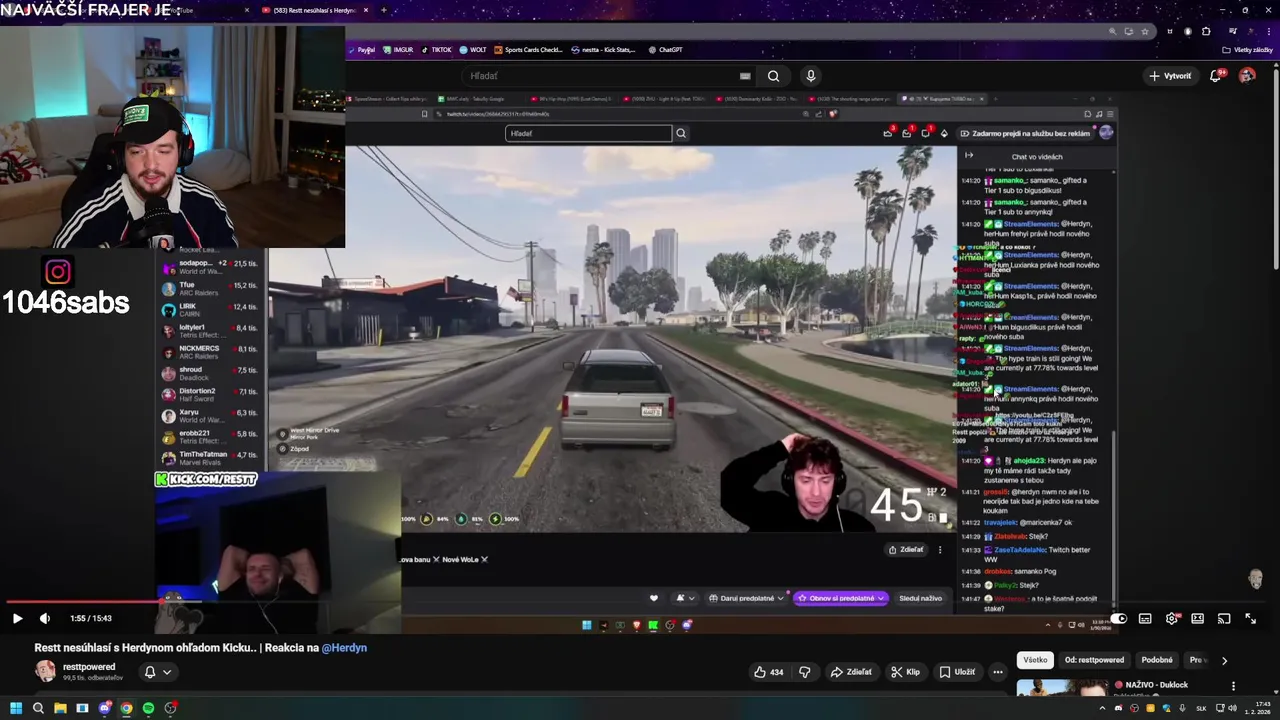Open the @Herdyn link in title
The width and height of the screenshot is (1280, 720).
(344, 648)
